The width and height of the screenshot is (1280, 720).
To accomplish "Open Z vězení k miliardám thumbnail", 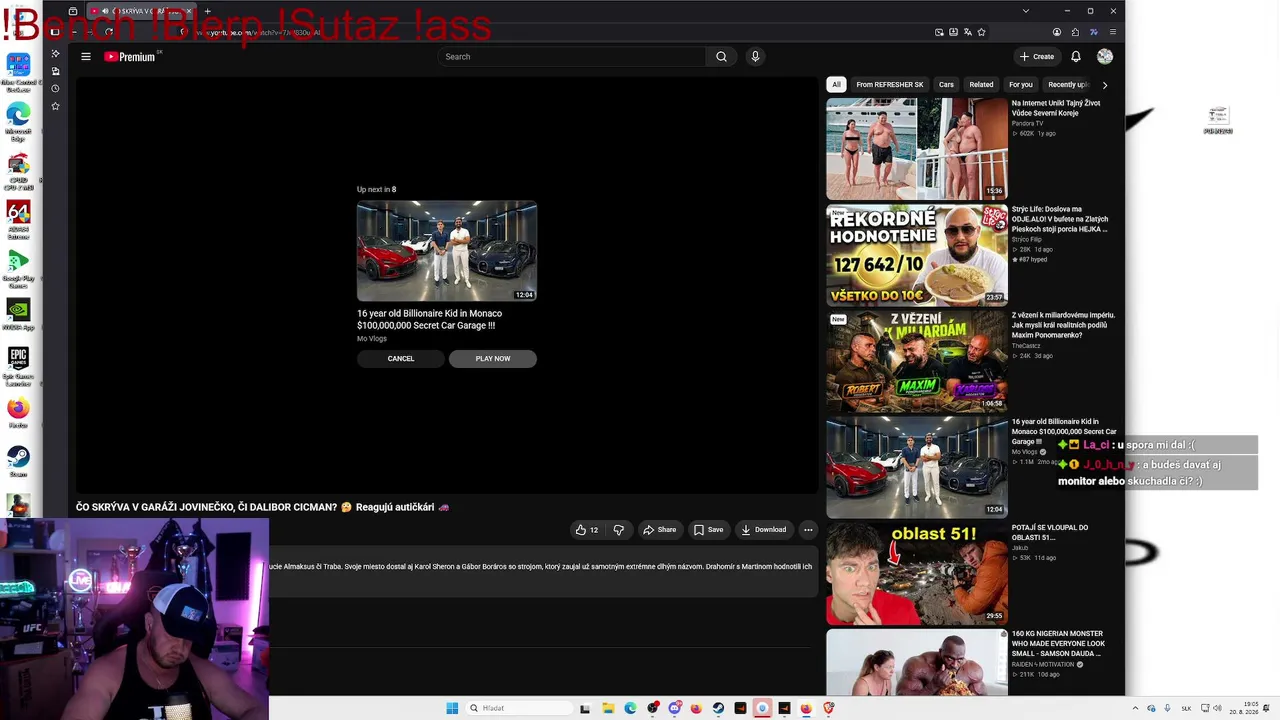I will click(917, 361).
